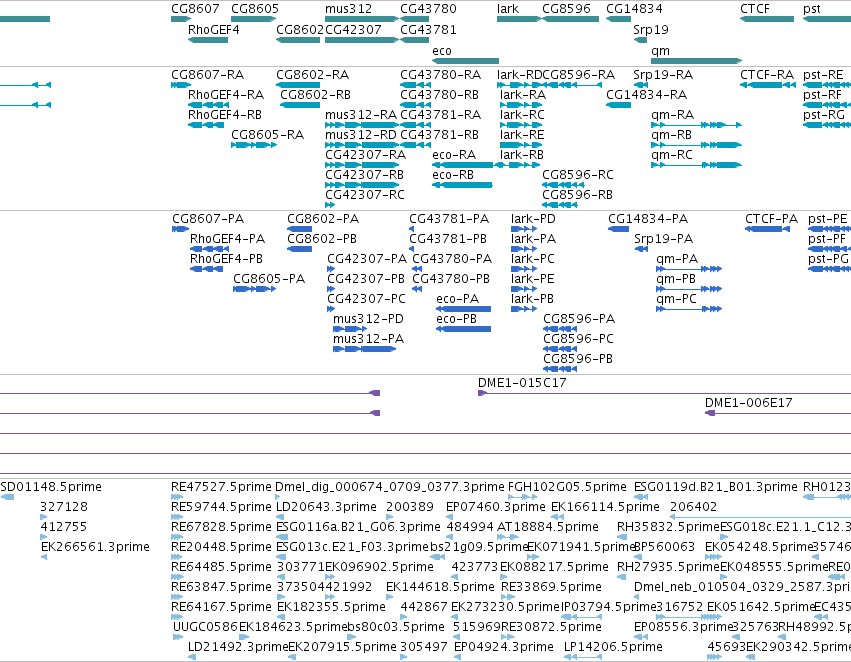Select transcript pst-RG
This screenshot has width=851, height=662.
tap(827, 125)
